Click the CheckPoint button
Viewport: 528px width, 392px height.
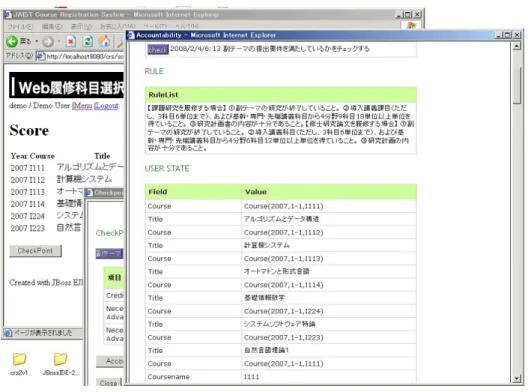click(x=35, y=251)
